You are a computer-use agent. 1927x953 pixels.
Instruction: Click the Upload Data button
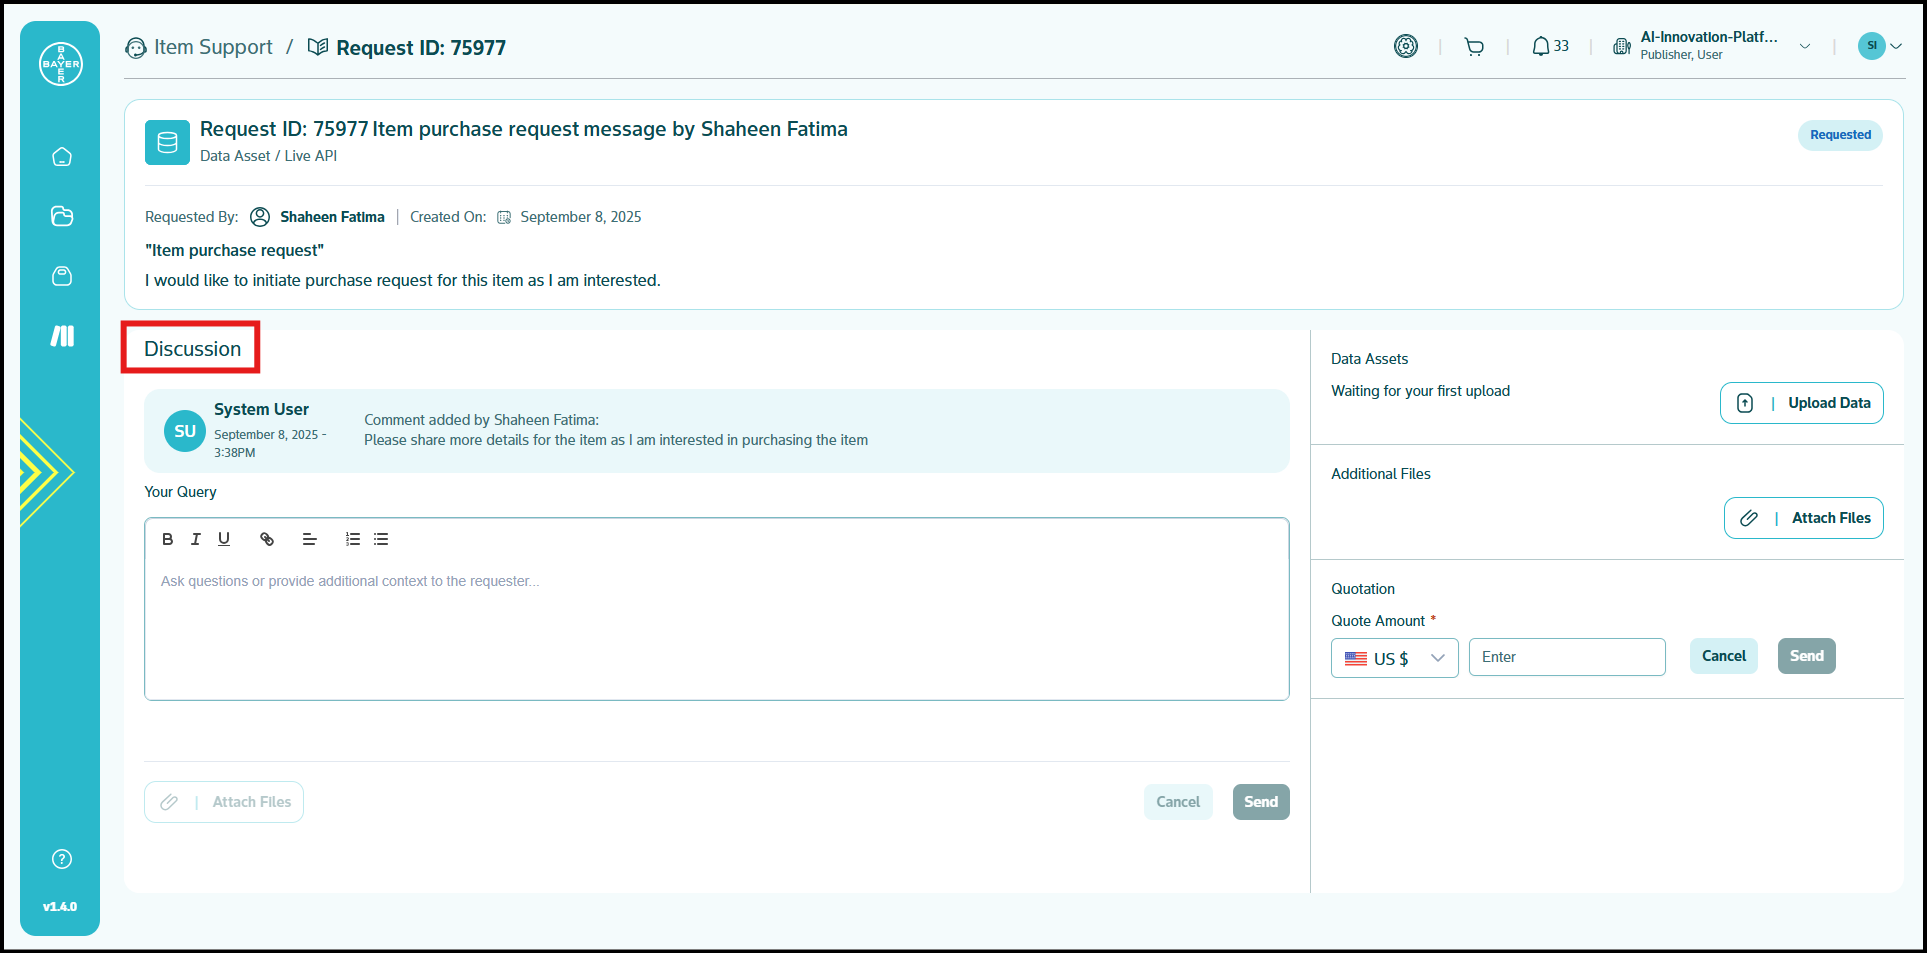click(x=1801, y=403)
